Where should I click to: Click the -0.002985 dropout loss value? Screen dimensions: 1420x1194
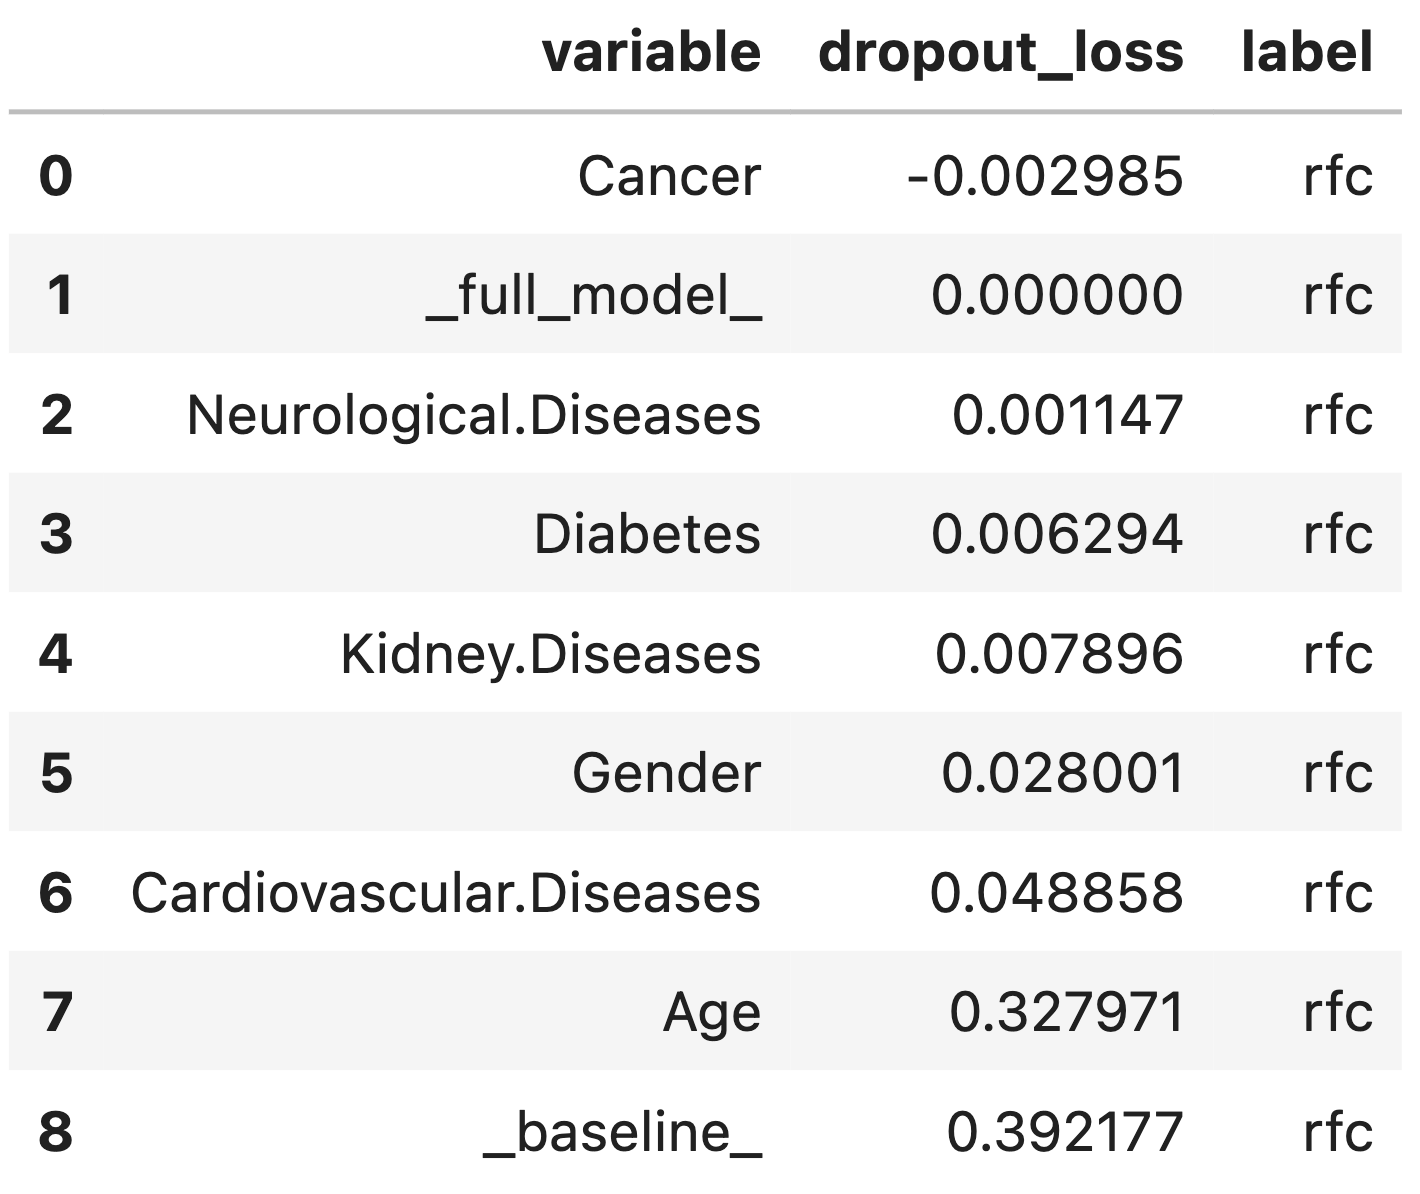(1045, 177)
